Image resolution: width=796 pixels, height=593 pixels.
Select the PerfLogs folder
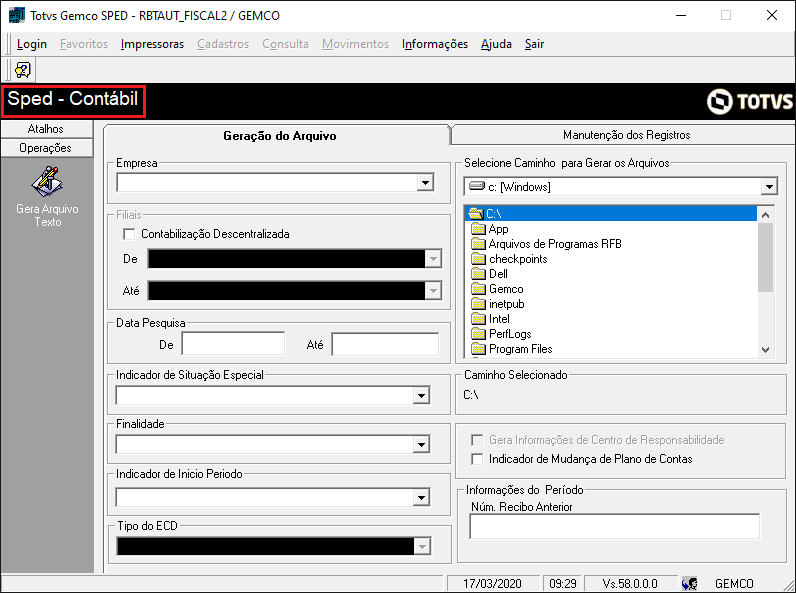point(510,334)
